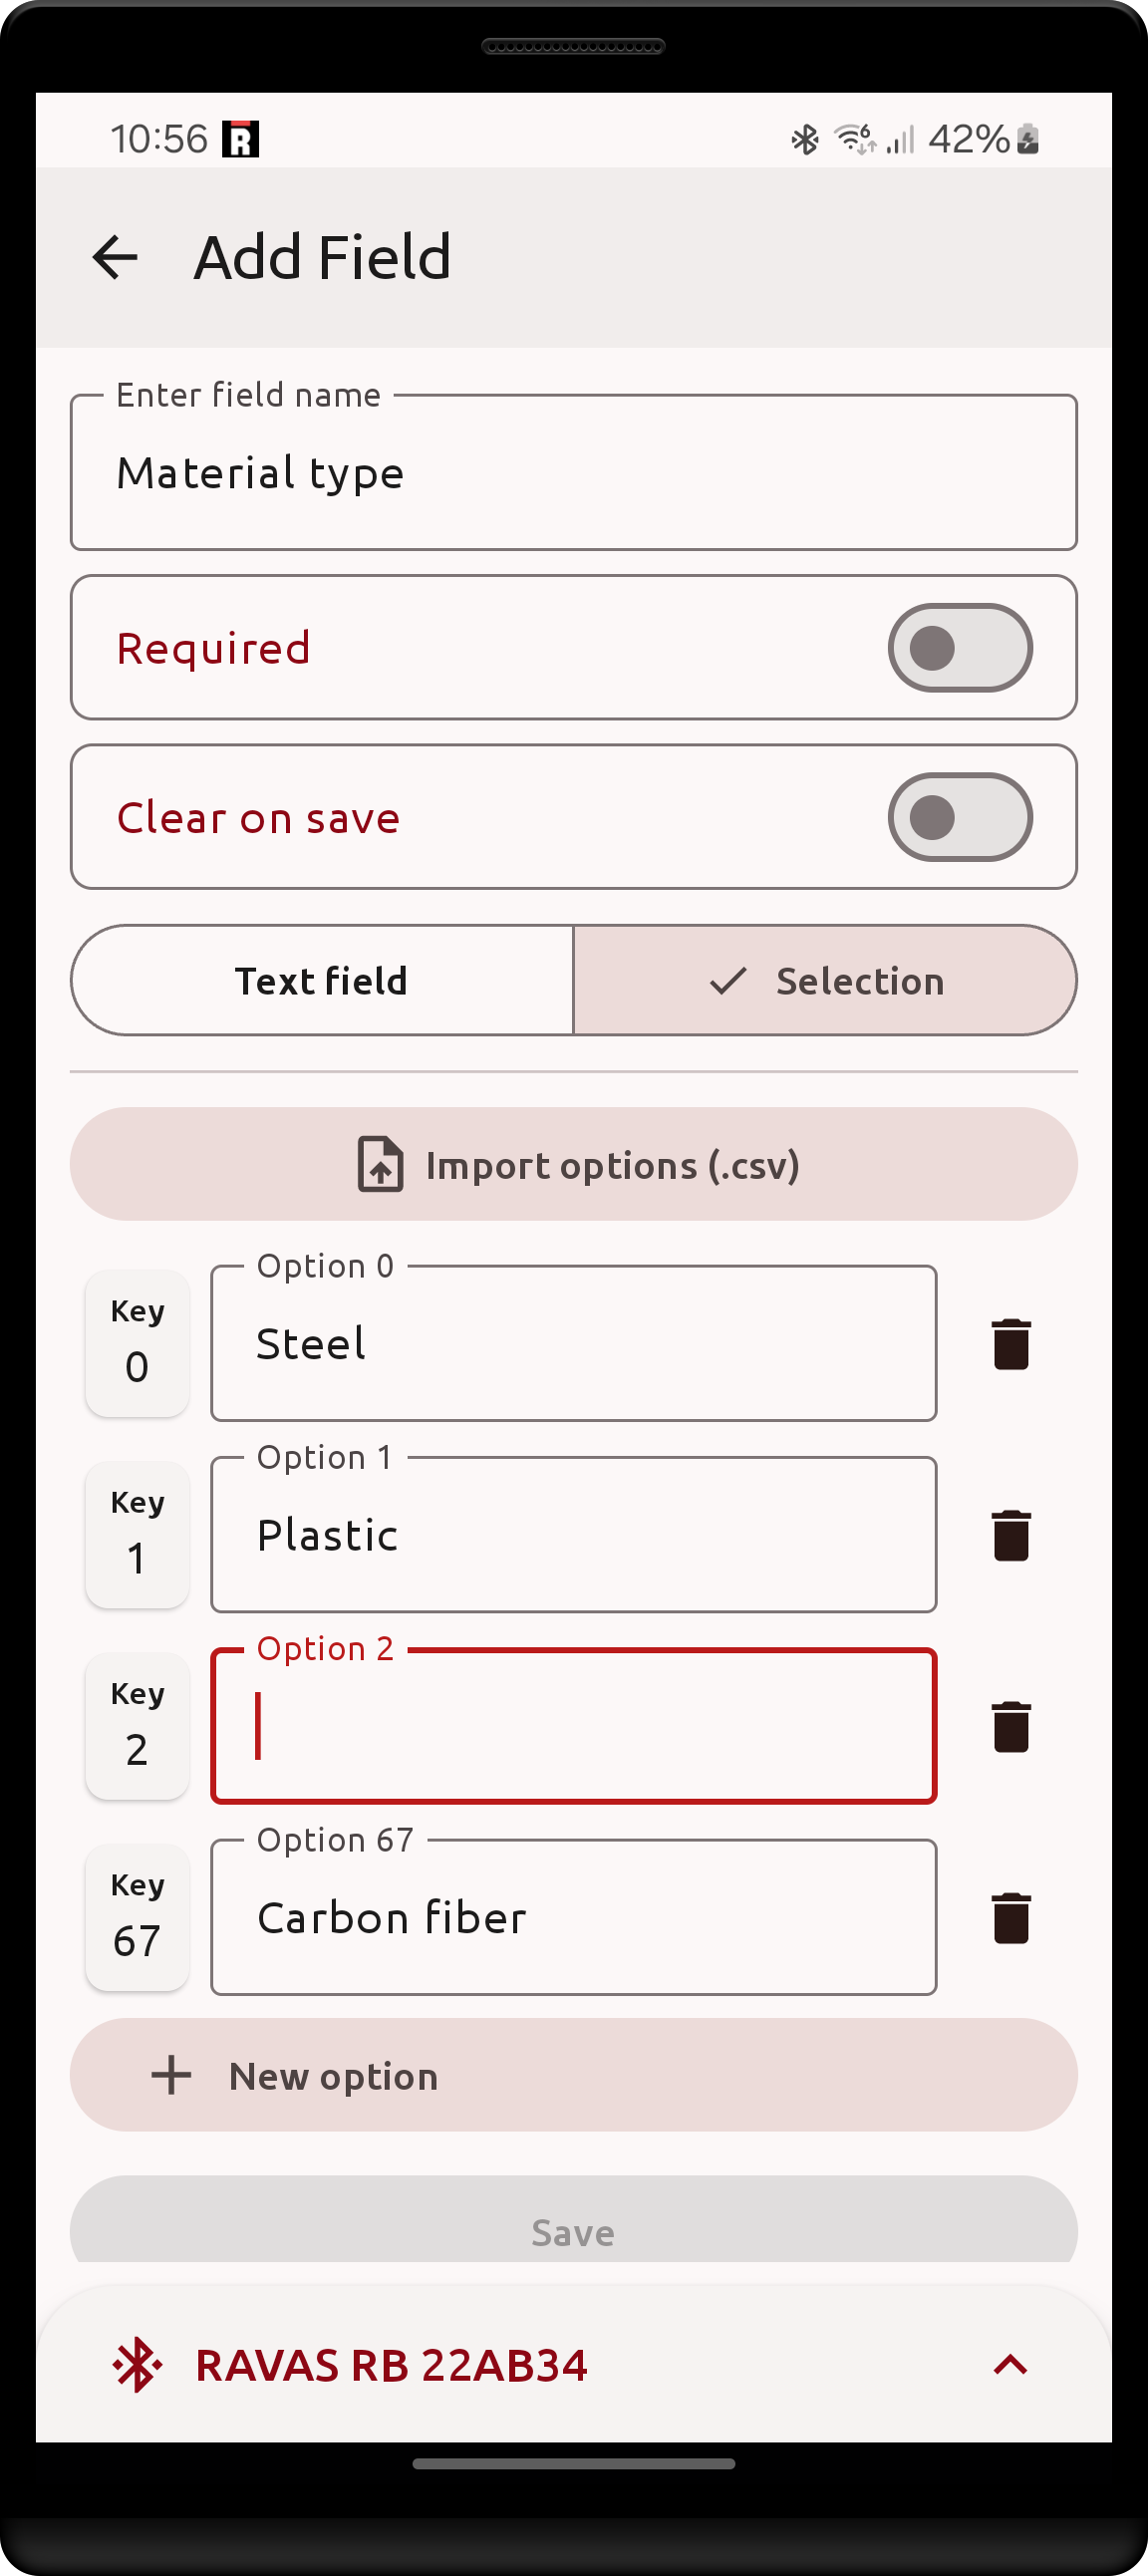The height and width of the screenshot is (2576, 1148).
Task: Toggle the Clear on save switch
Action: [x=959, y=817]
